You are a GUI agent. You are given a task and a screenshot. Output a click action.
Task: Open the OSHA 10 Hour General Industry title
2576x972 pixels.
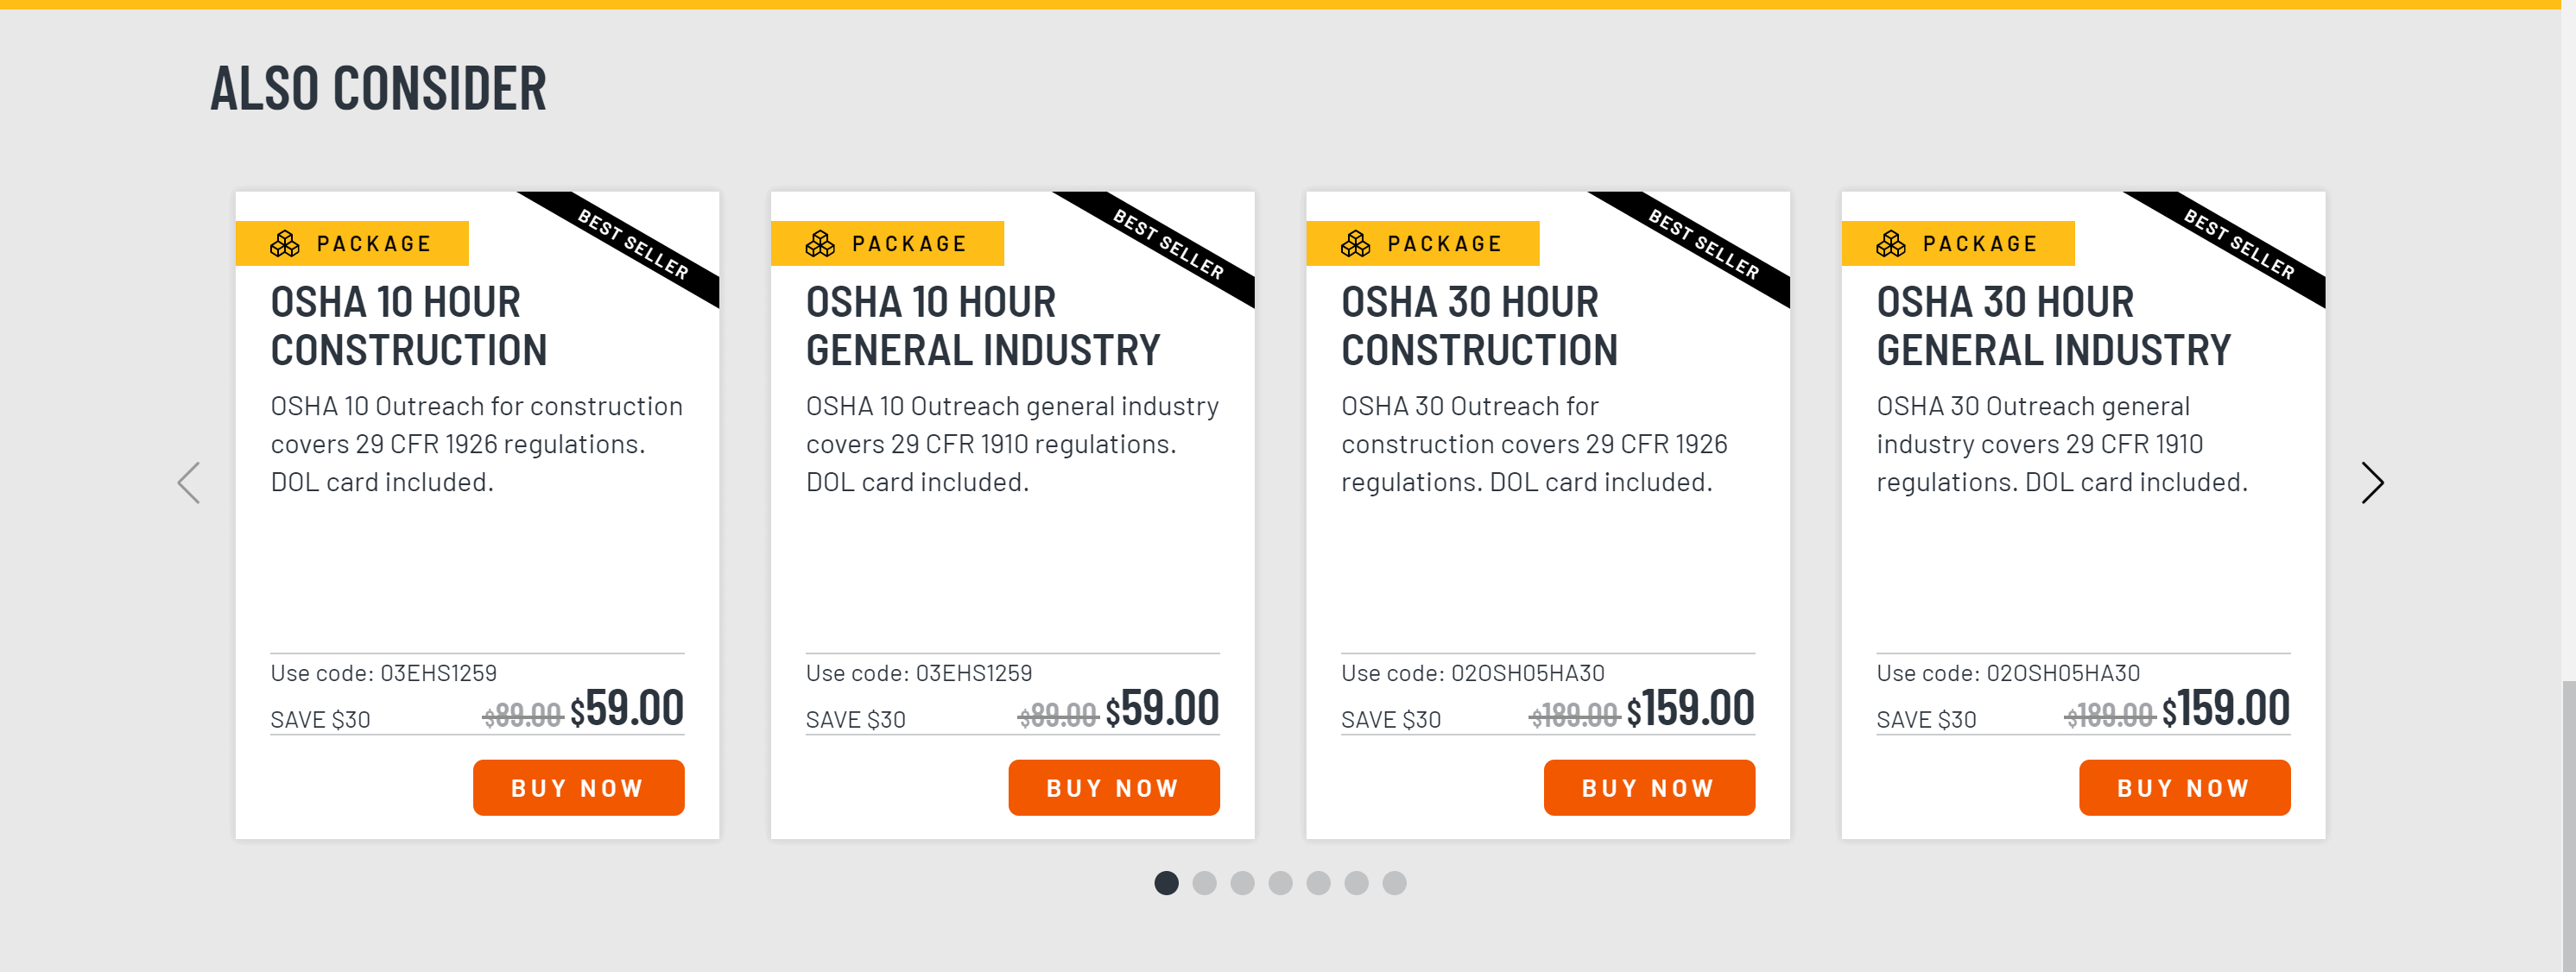pos(983,326)
